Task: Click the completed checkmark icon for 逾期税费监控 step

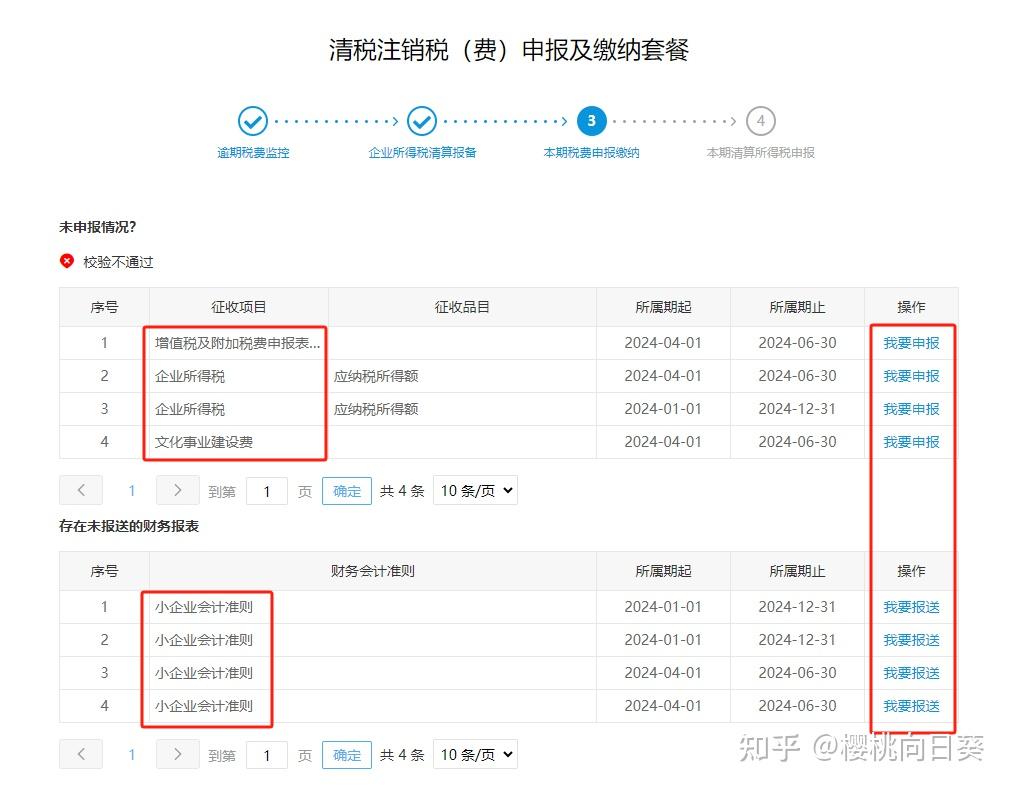Action: point(251,120)
